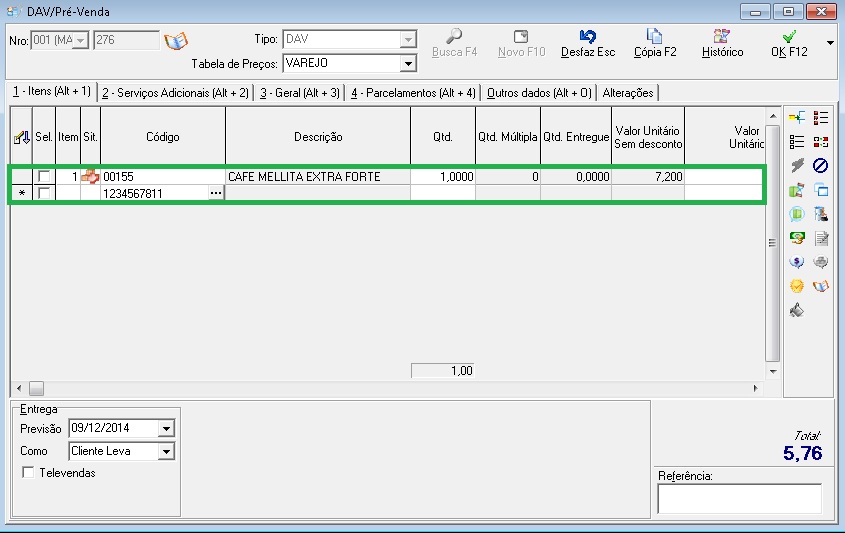Click the paint bucket sidebar icon
845x533 pixels.
click(x=796, y=310)
